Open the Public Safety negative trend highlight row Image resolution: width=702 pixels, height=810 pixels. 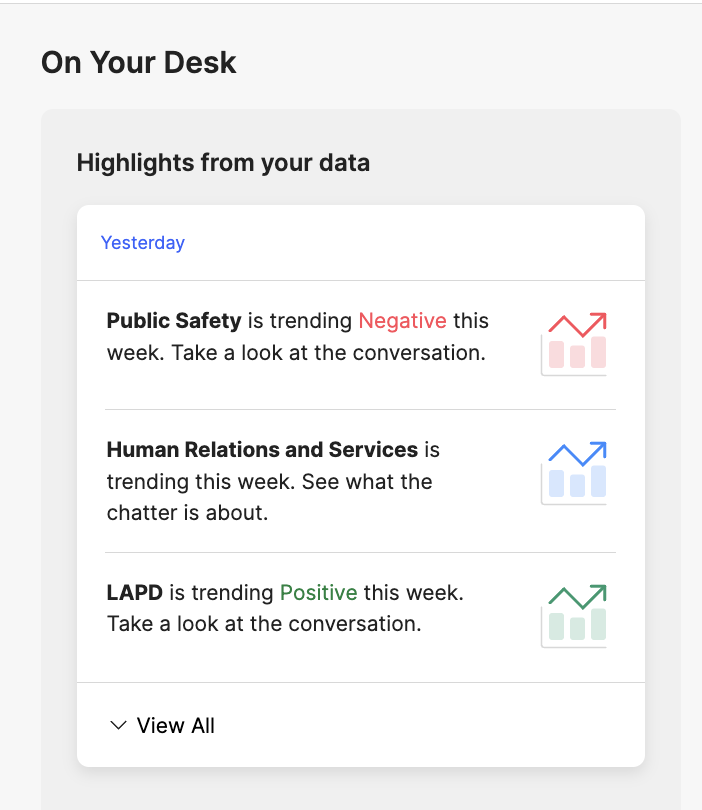pos(361,345)
